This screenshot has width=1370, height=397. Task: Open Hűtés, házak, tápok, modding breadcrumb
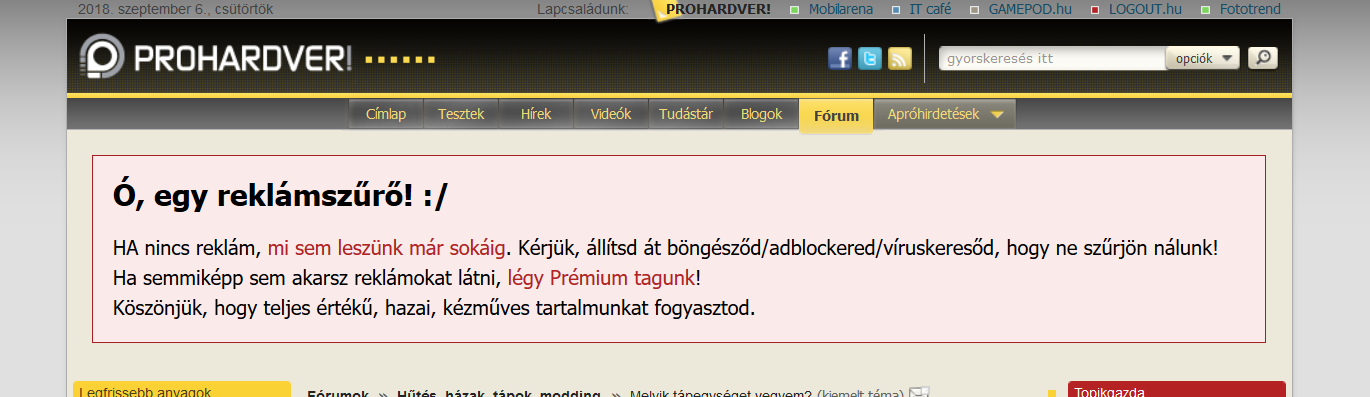point(499,394)
